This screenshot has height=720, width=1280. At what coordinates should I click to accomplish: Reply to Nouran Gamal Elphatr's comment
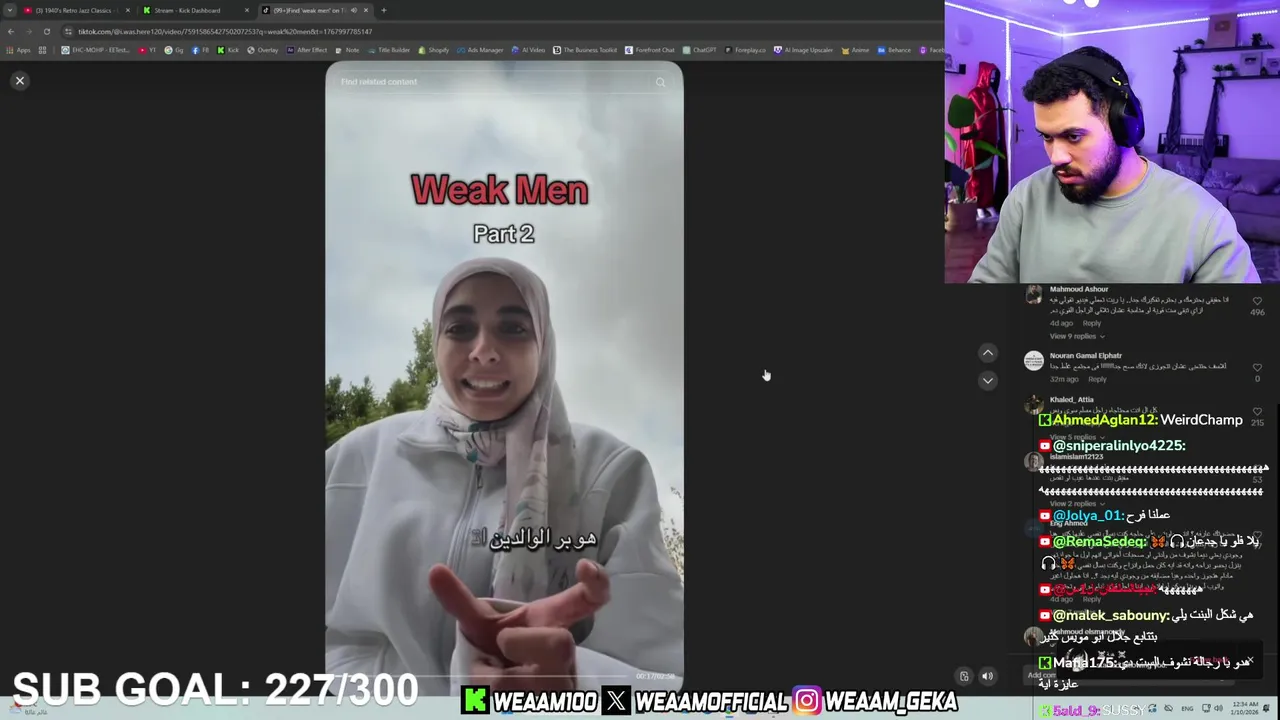pos(1097,379)
